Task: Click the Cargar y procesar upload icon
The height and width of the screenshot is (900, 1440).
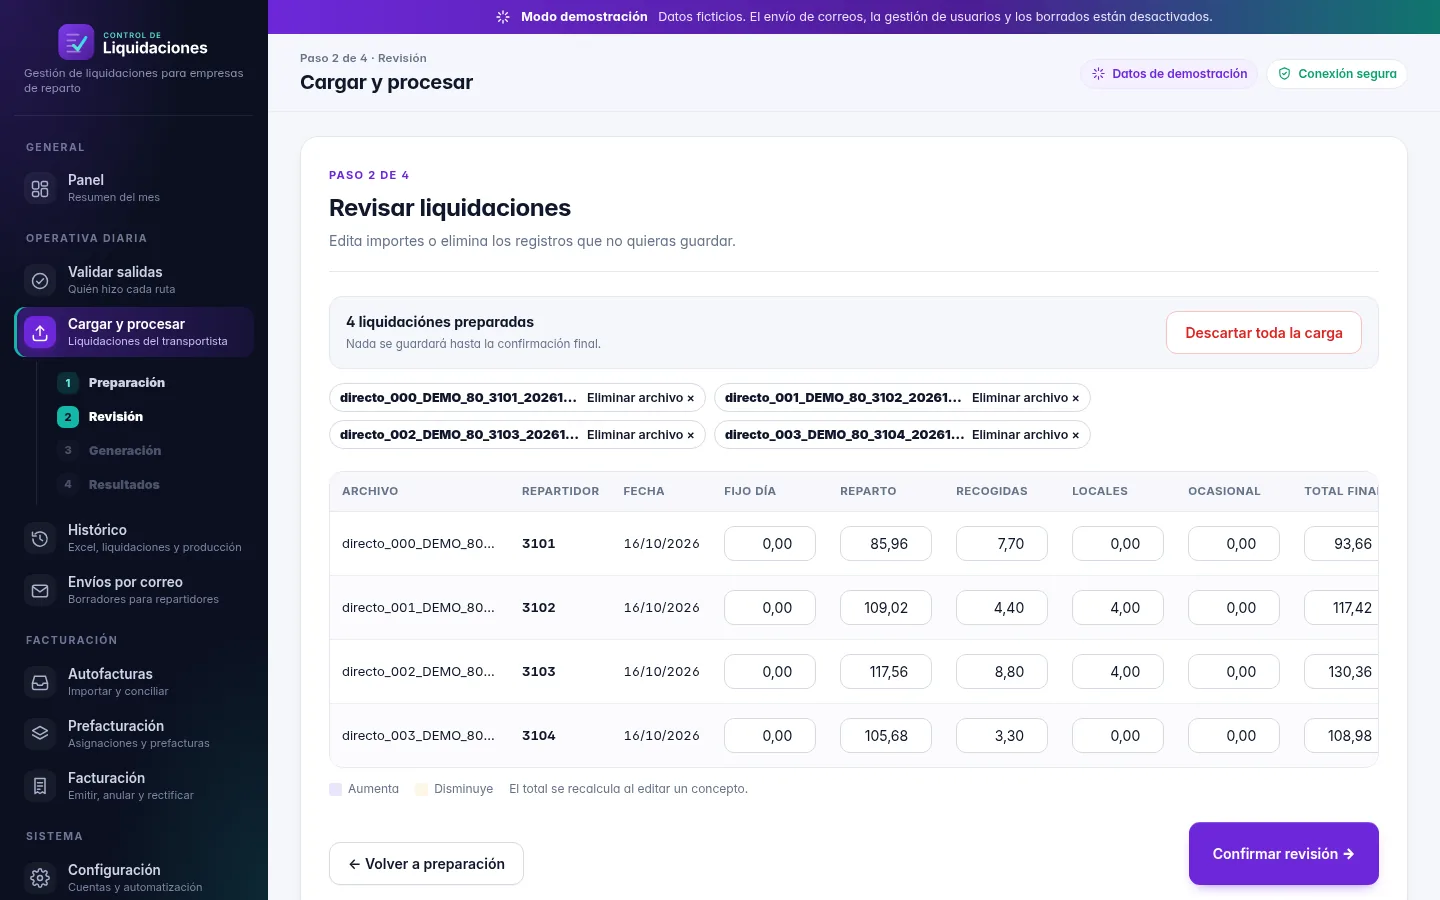Action: click(x=40, y=332)
